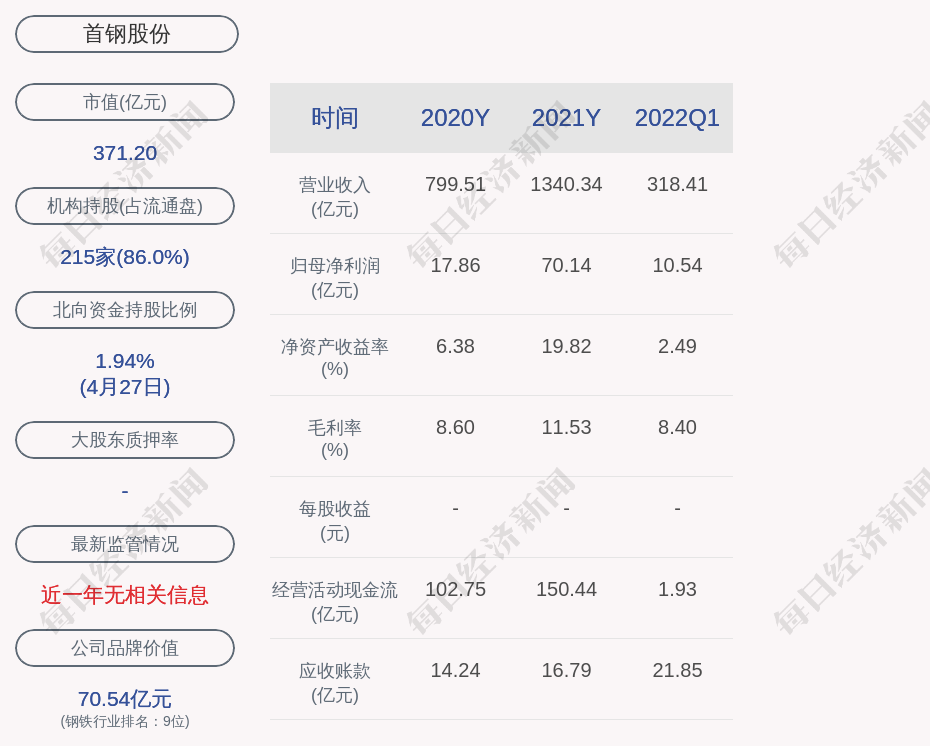This screenshot has width=930, height=746.
Task: Click net profit value 10.54
Action: click(x=677, y=265)
